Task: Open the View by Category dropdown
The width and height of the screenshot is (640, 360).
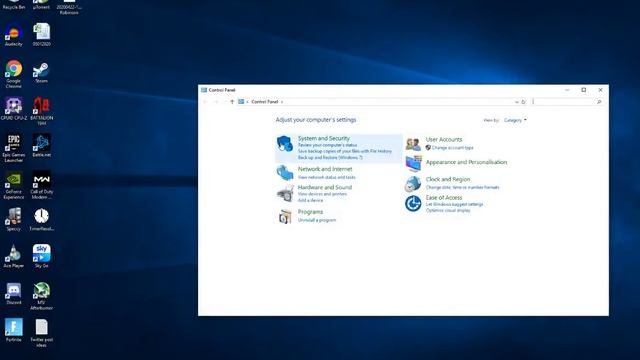Action: pos(515,120)
